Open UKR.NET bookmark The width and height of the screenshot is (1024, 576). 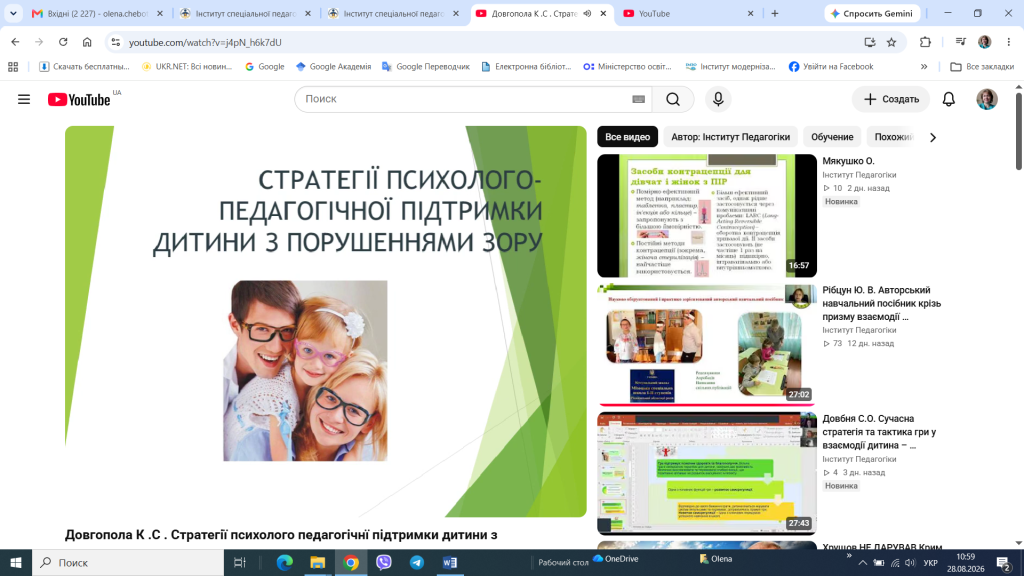pos(187,67)
